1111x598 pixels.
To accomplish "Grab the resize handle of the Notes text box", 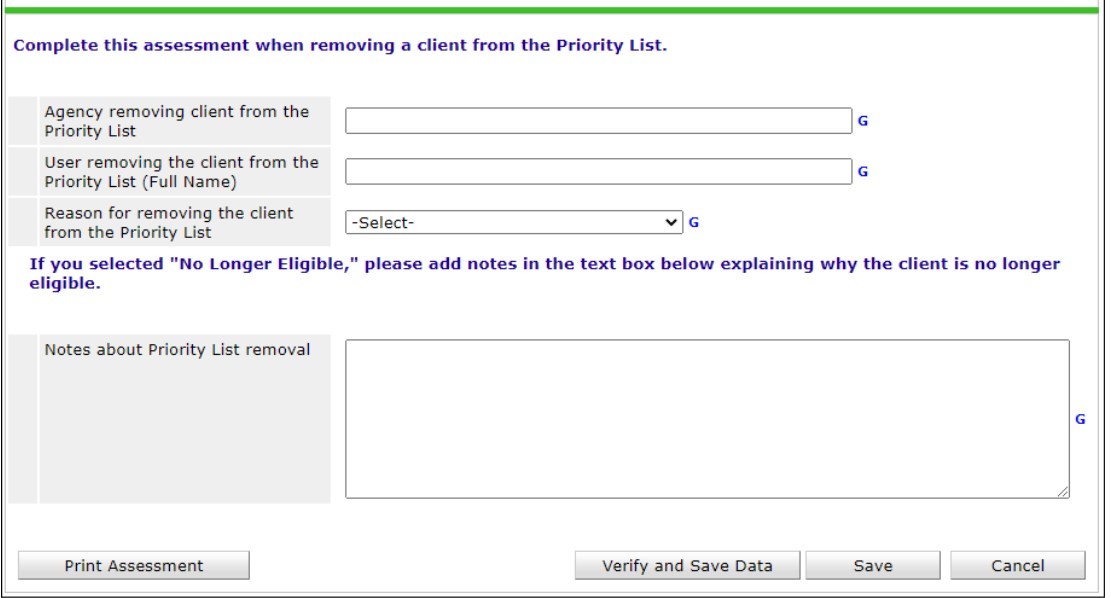I will tap(1063, 492).
